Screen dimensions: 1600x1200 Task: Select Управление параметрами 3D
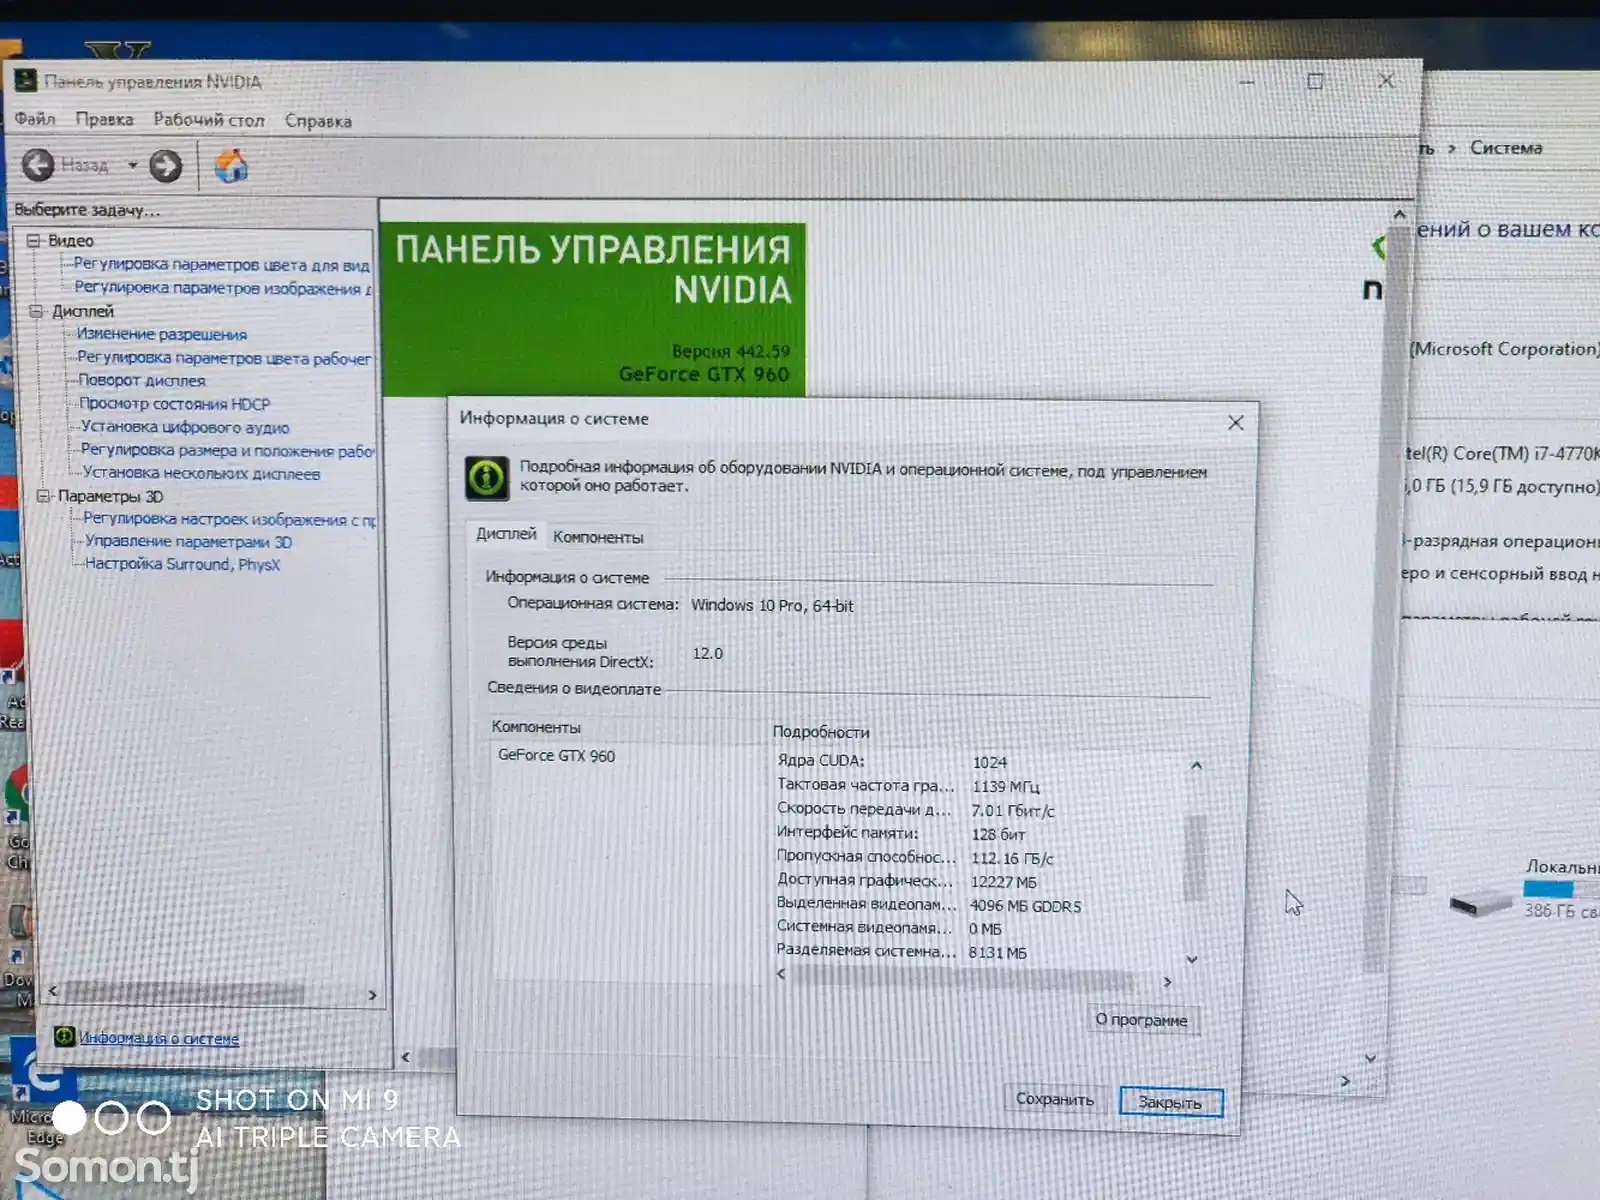click(x=188, y=541)
